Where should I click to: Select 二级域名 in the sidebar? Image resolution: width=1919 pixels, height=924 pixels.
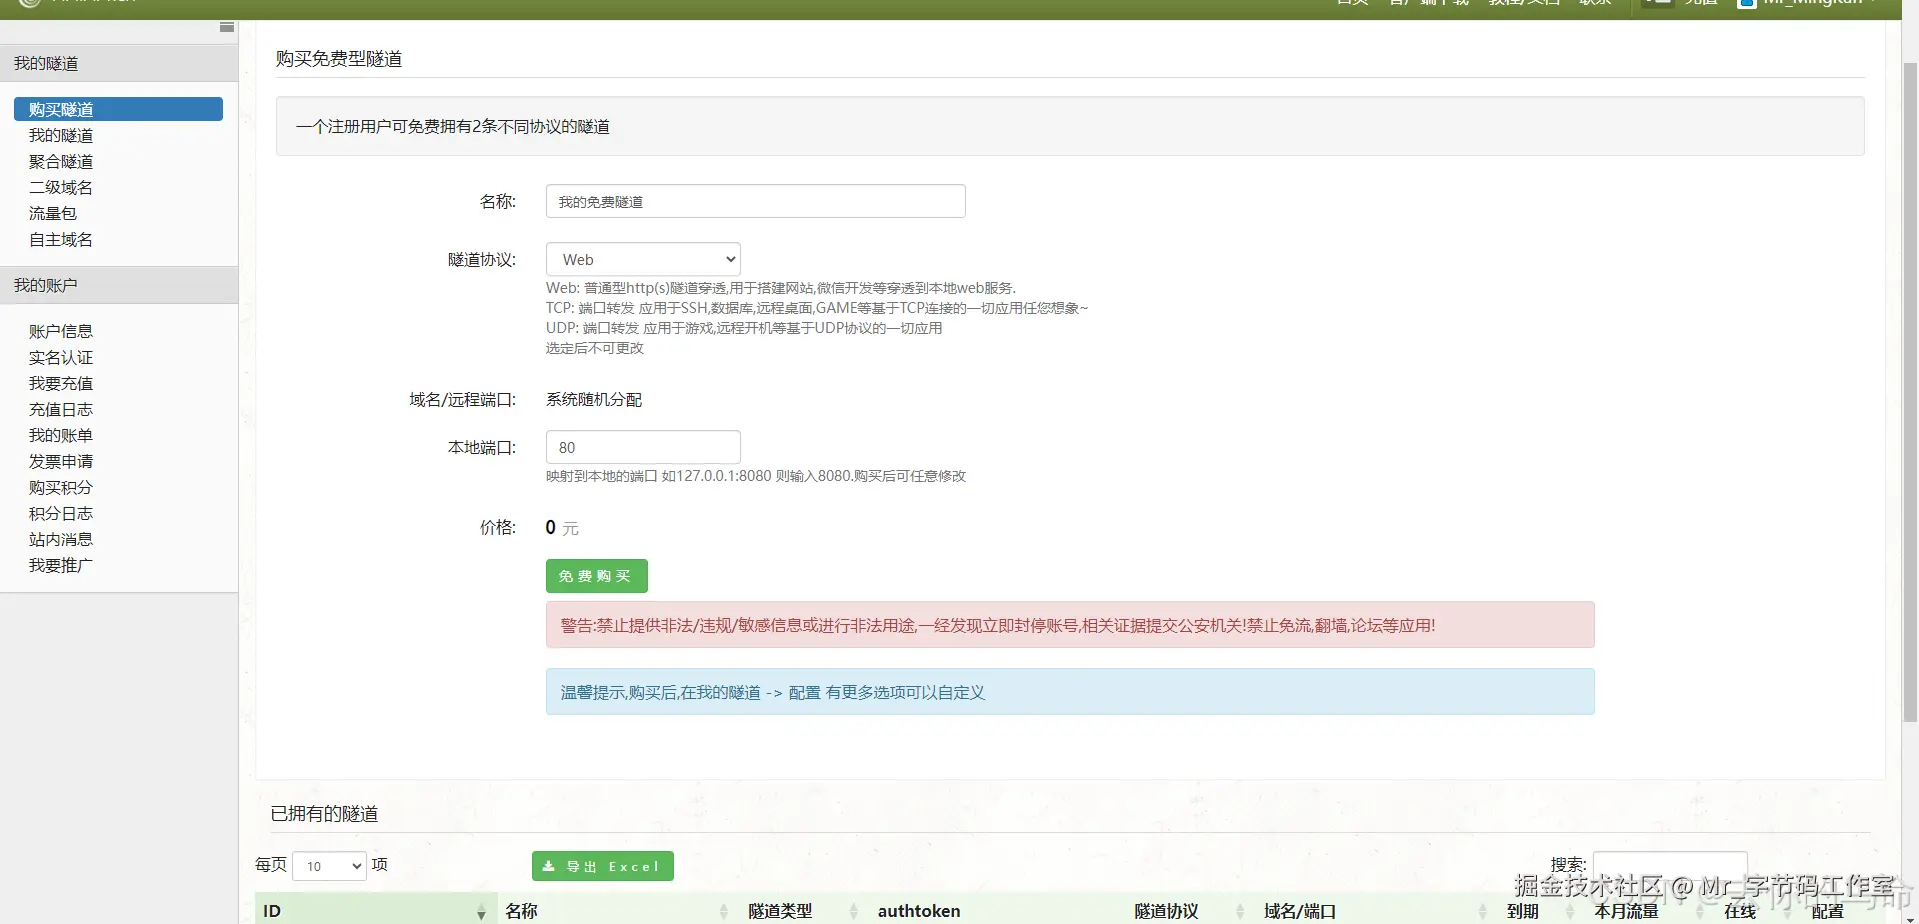[61, 187]
